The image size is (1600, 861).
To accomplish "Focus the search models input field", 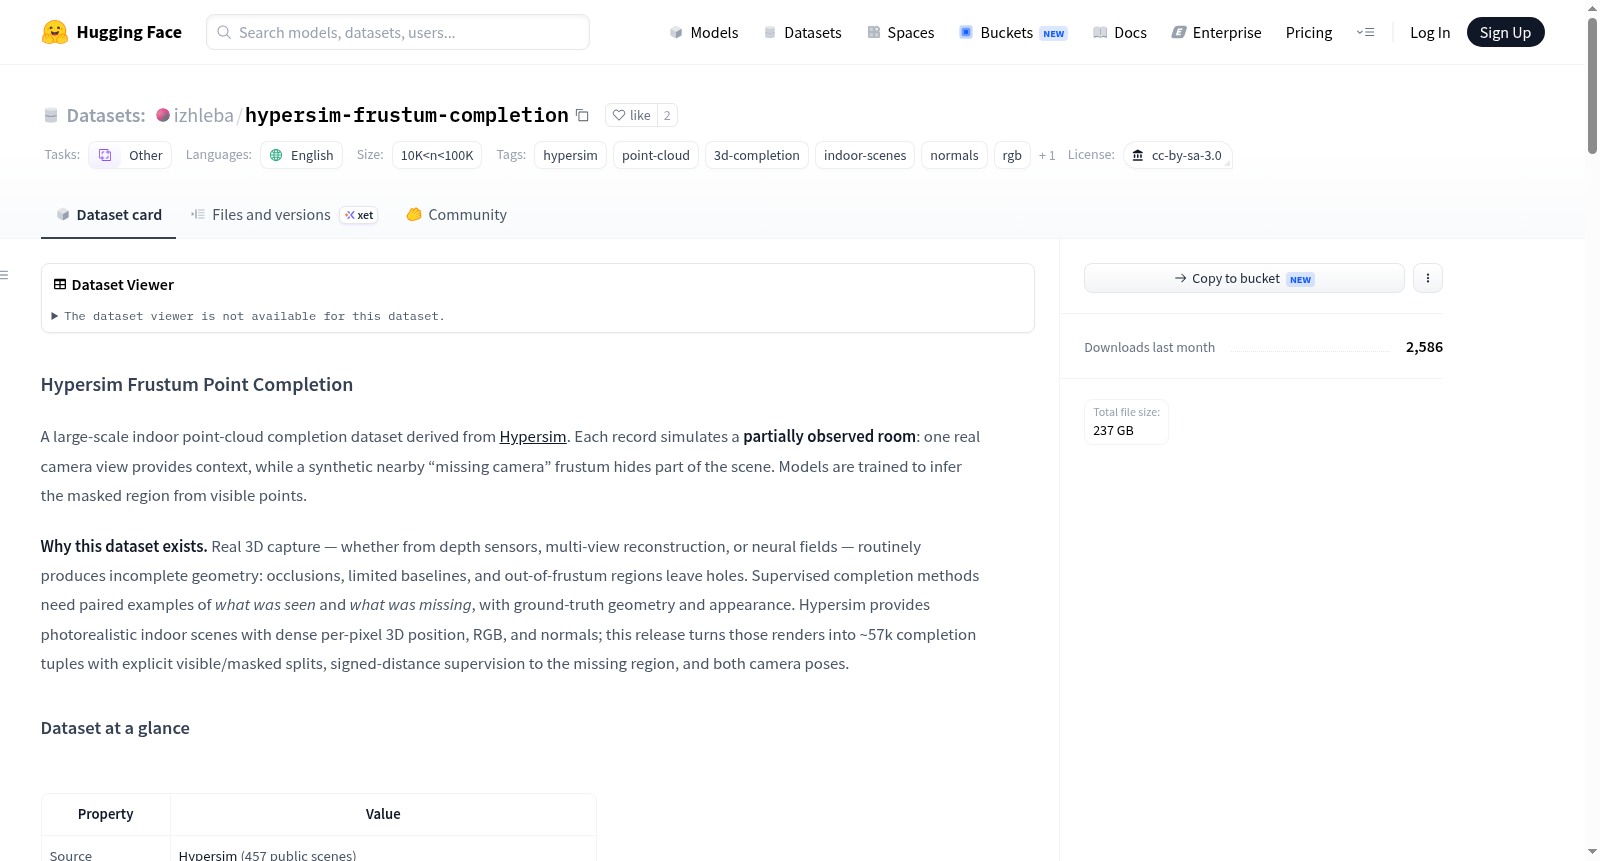I will (398, 32).
